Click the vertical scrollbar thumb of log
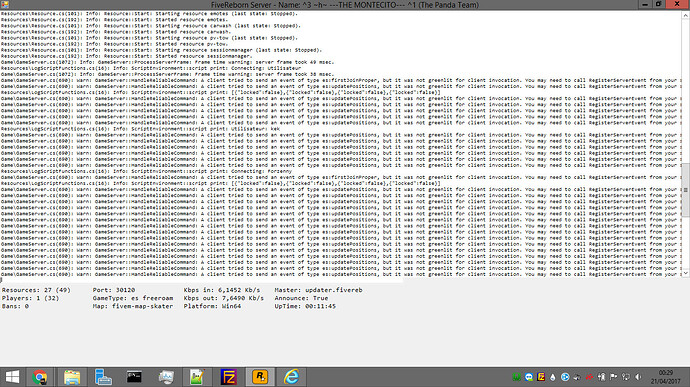Screen dimensions: 690x387 tap(686, 190)
